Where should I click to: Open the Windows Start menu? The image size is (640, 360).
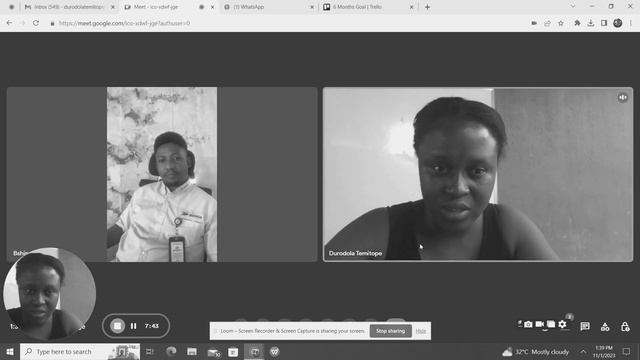[10, 351]
